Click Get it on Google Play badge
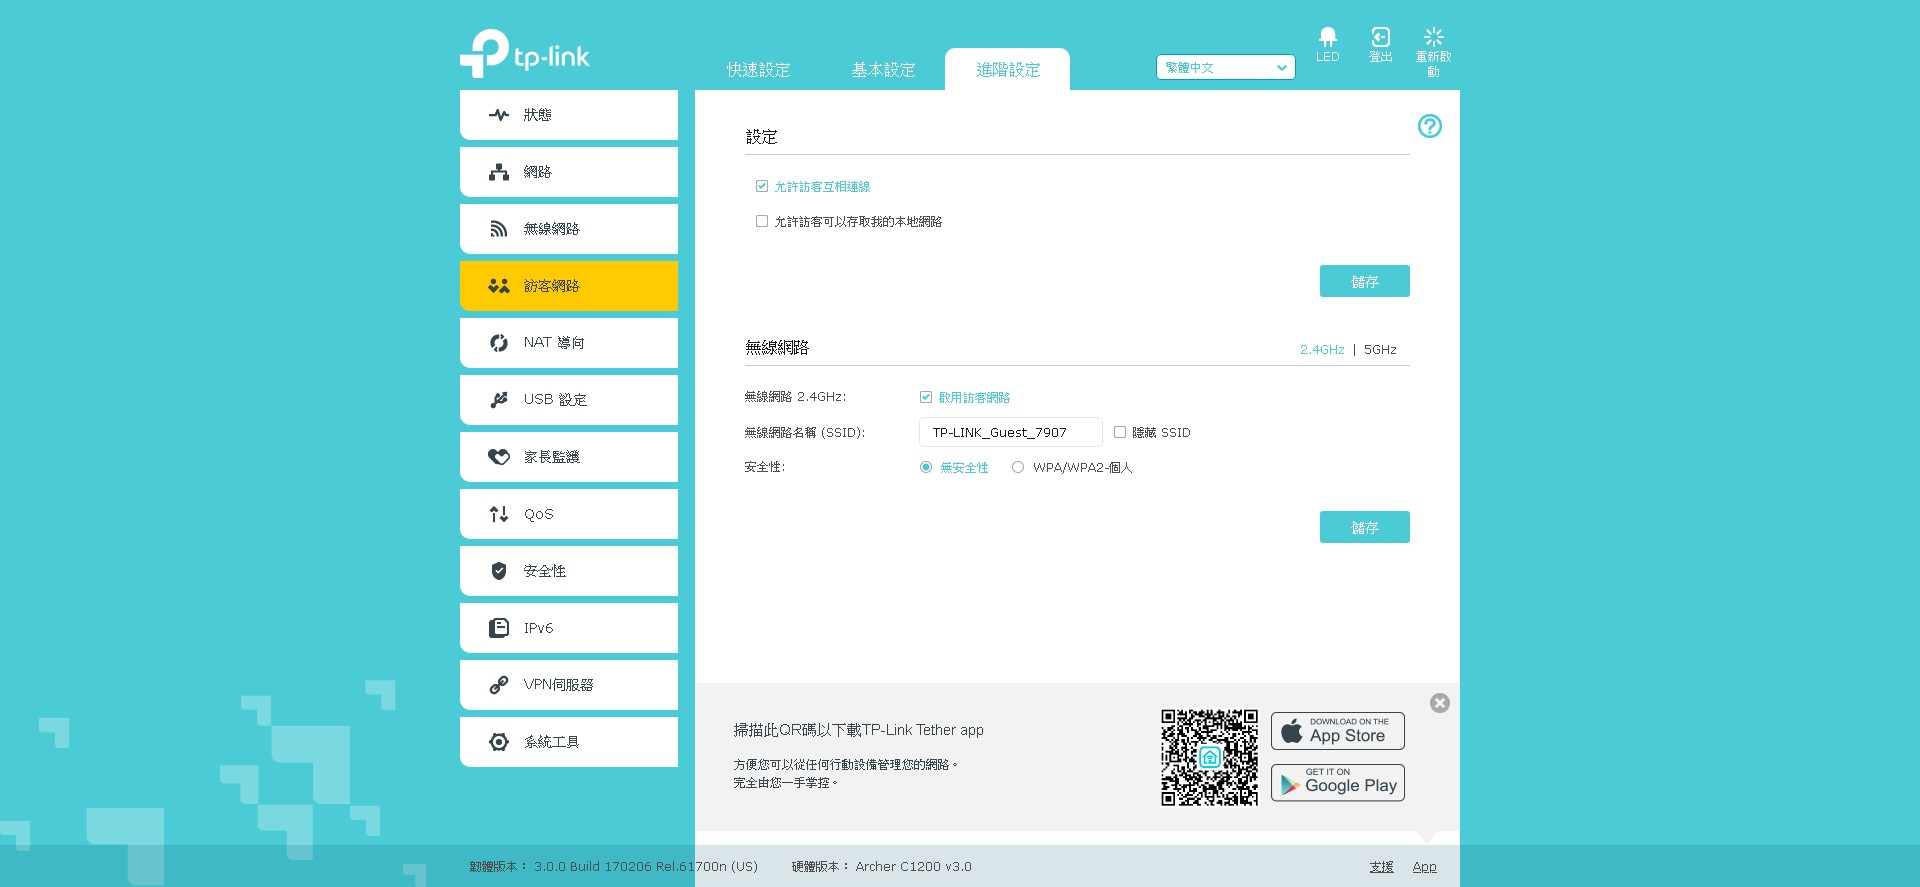The height and width of the screenshot is (887, 1920). click(1337, 783)
